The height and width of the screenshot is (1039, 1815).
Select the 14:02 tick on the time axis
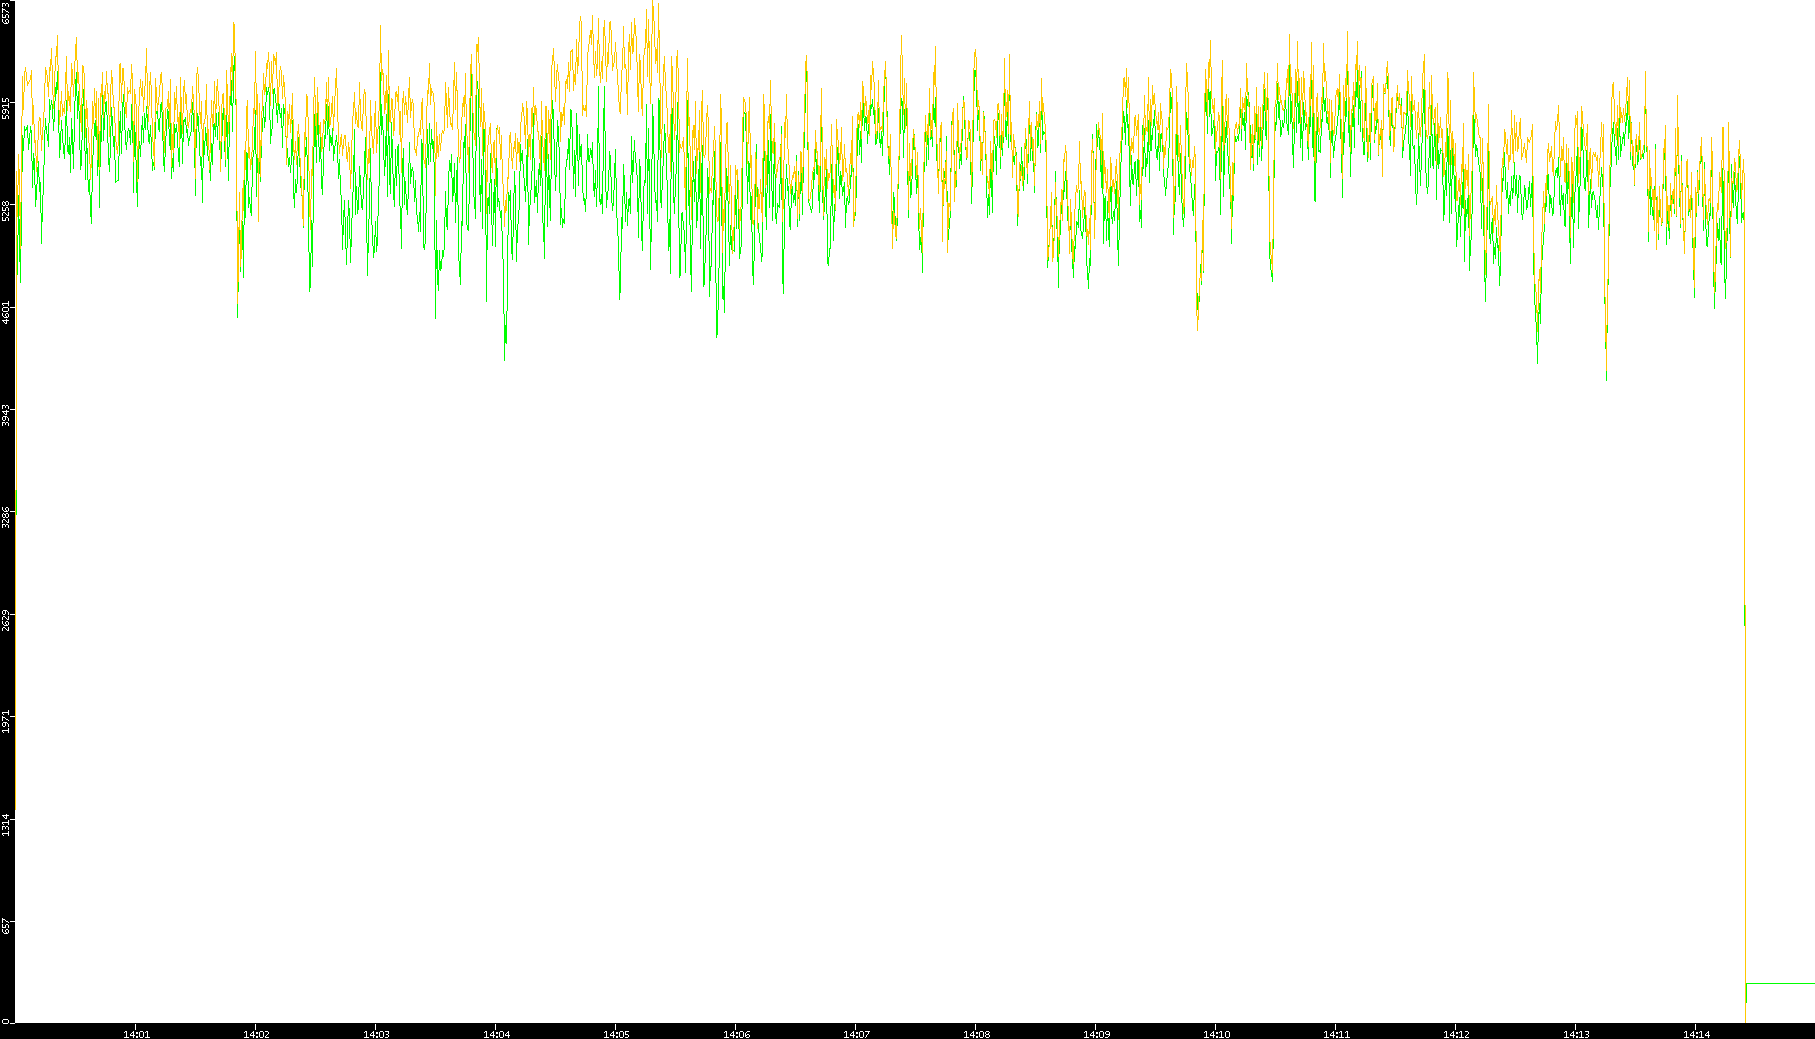(x=256, y=1034)
